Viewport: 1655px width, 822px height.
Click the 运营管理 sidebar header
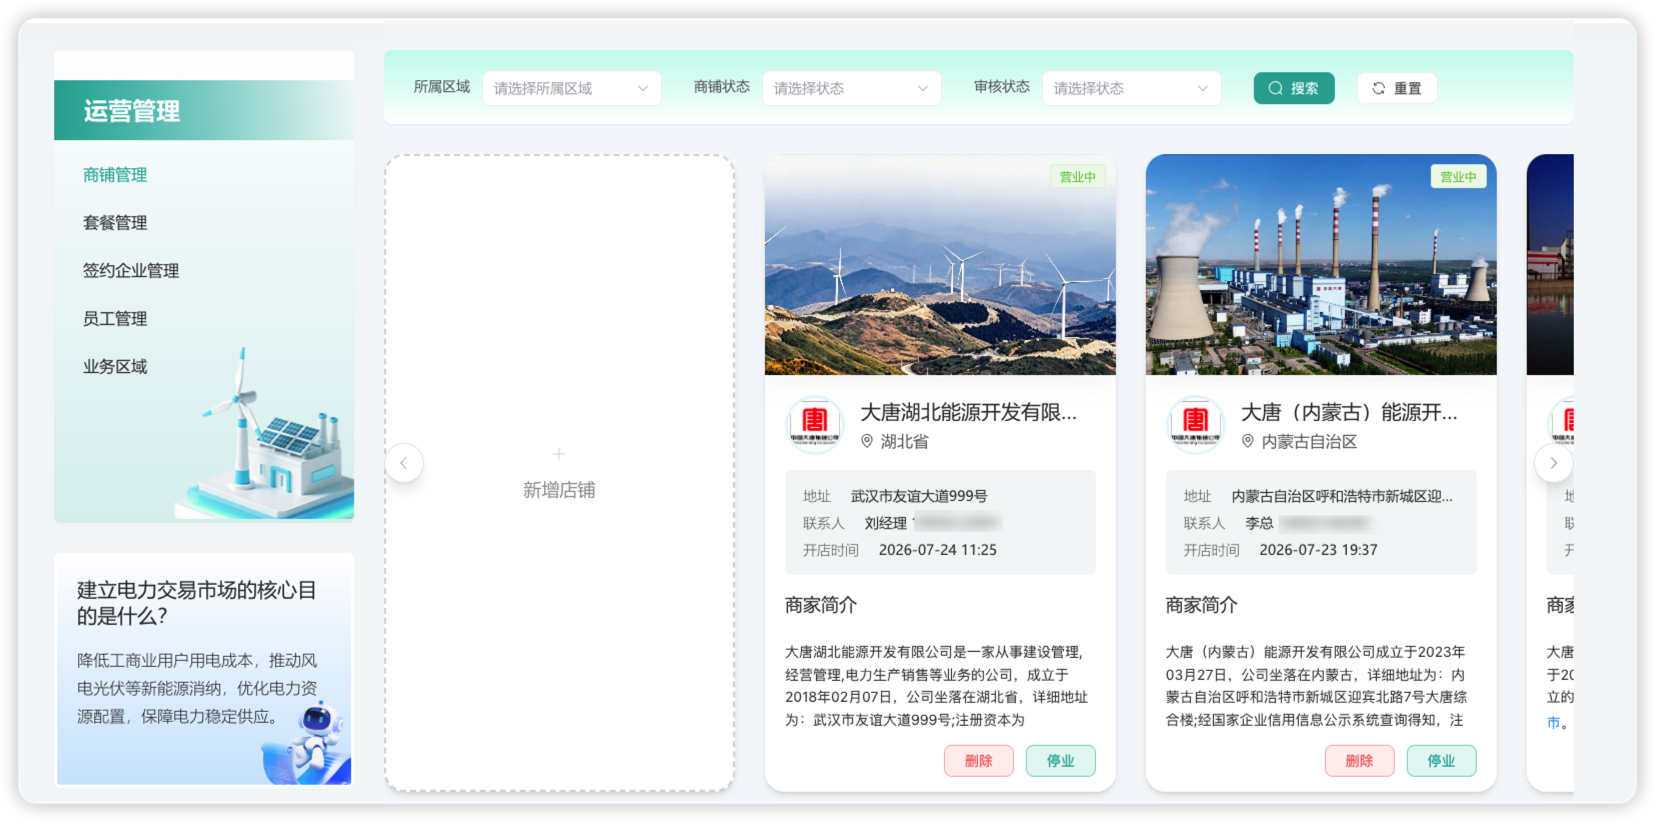[204, 110]
